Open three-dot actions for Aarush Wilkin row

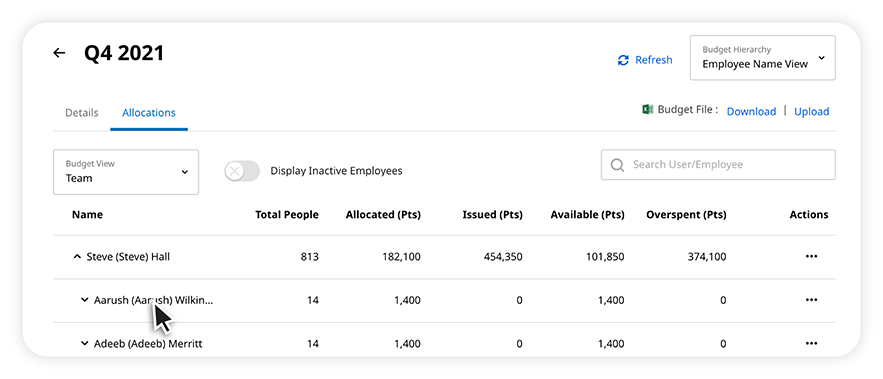pos(811,300)
